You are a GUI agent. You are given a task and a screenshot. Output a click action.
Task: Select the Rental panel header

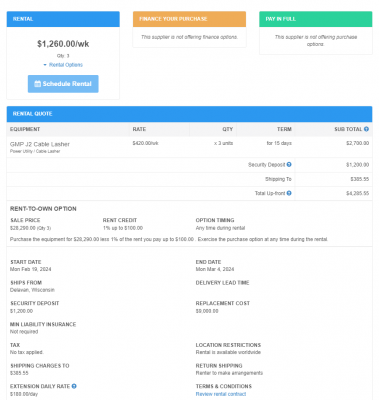pos(63,19)
